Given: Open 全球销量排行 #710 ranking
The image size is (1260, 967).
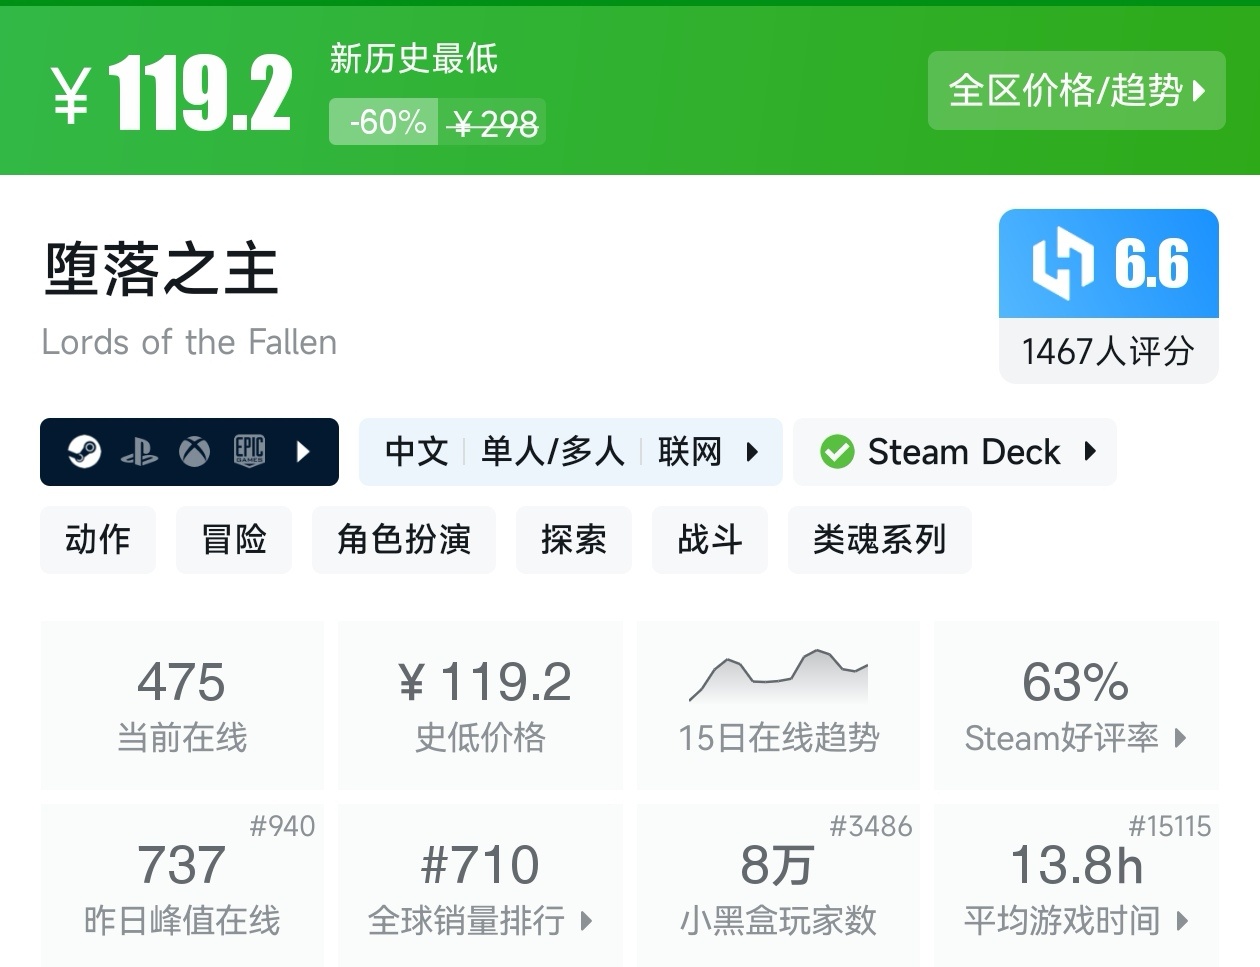Looking at the screenshot, I should [480, 885].
